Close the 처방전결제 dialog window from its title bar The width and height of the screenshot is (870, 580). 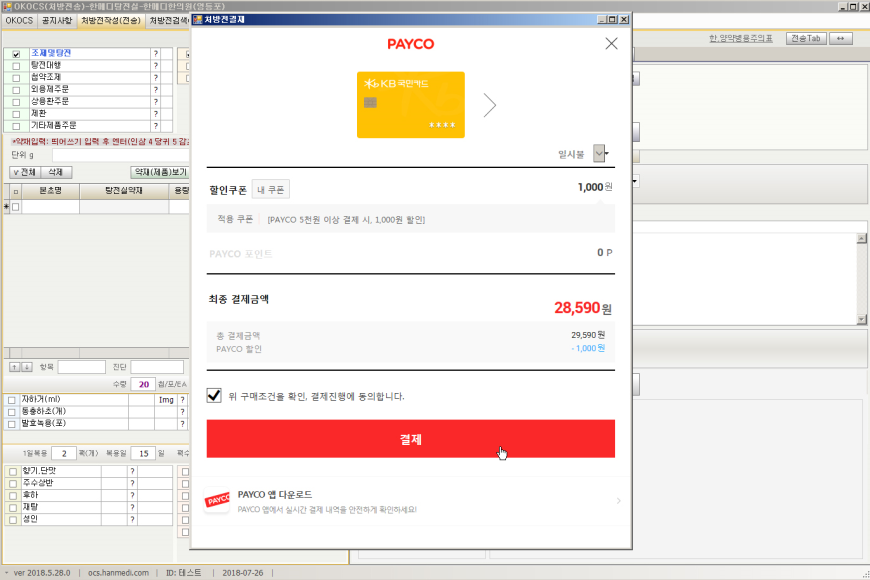624,19
